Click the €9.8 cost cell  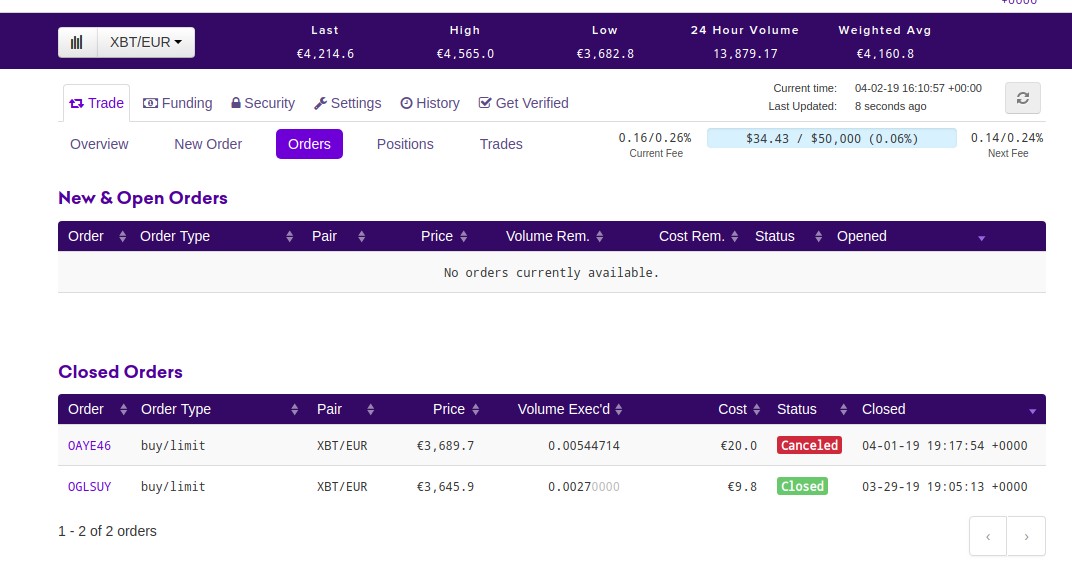click(742, 487)
